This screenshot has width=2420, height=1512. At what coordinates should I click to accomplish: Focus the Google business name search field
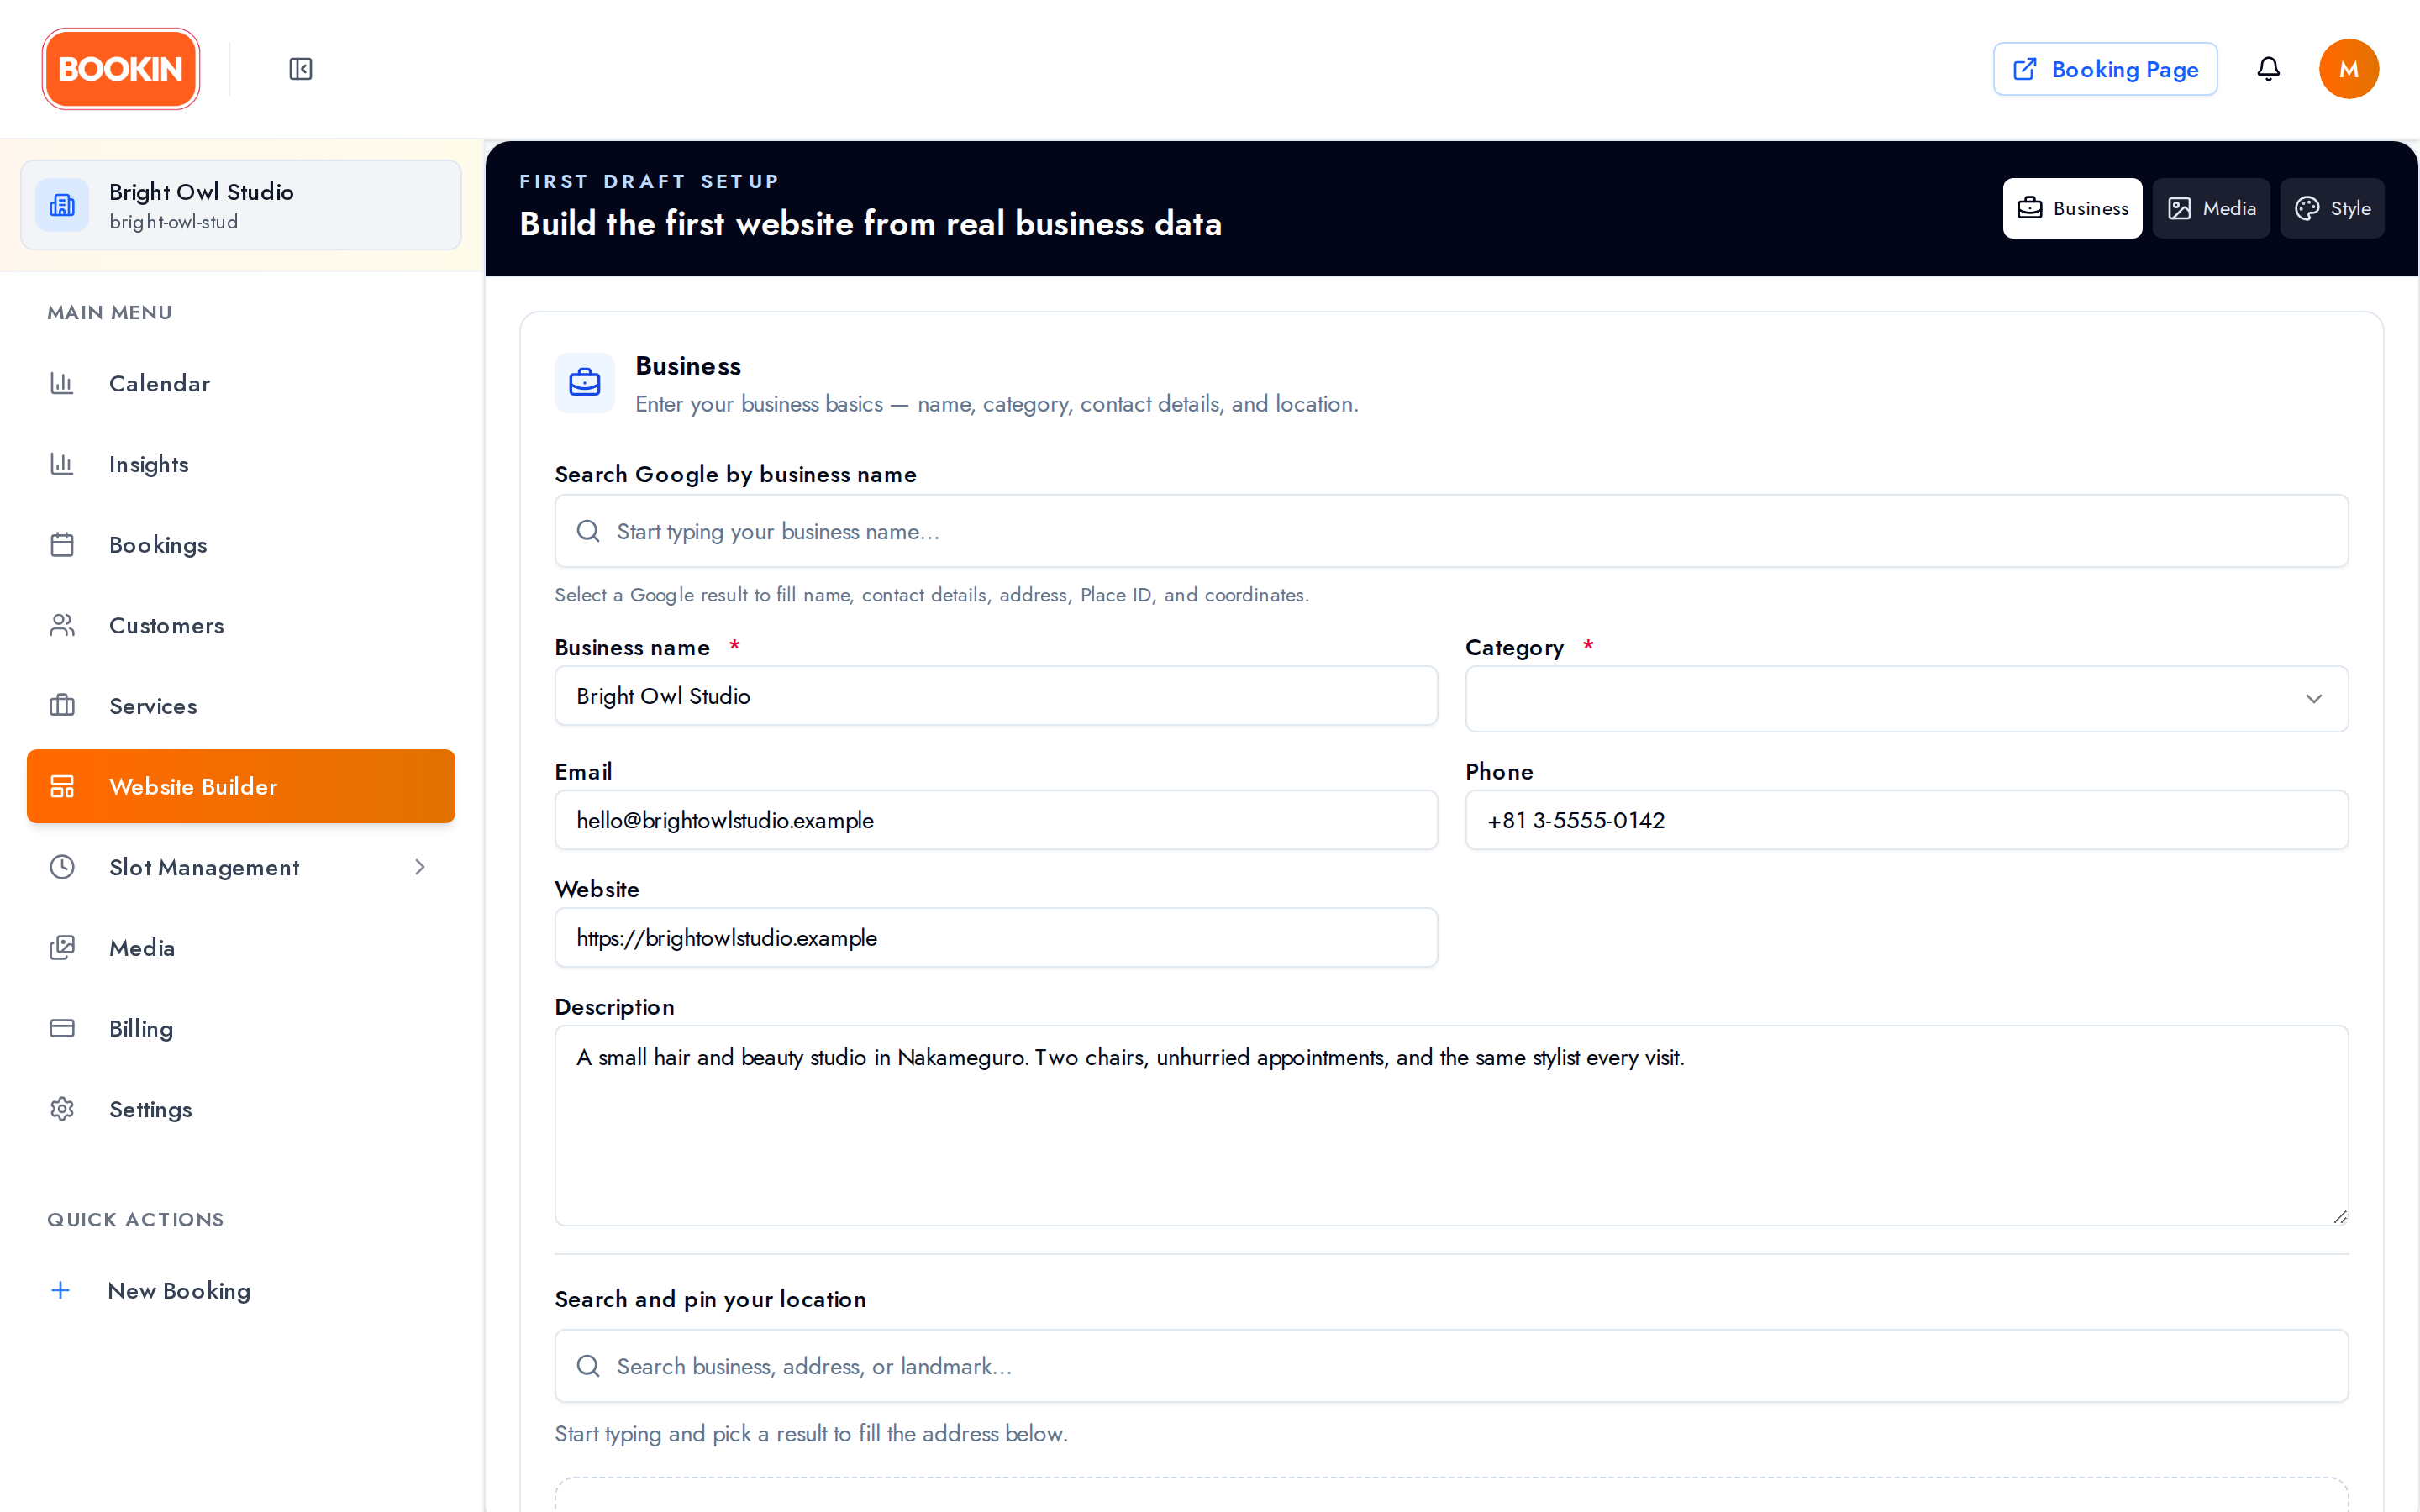[x=1451, y=531]
